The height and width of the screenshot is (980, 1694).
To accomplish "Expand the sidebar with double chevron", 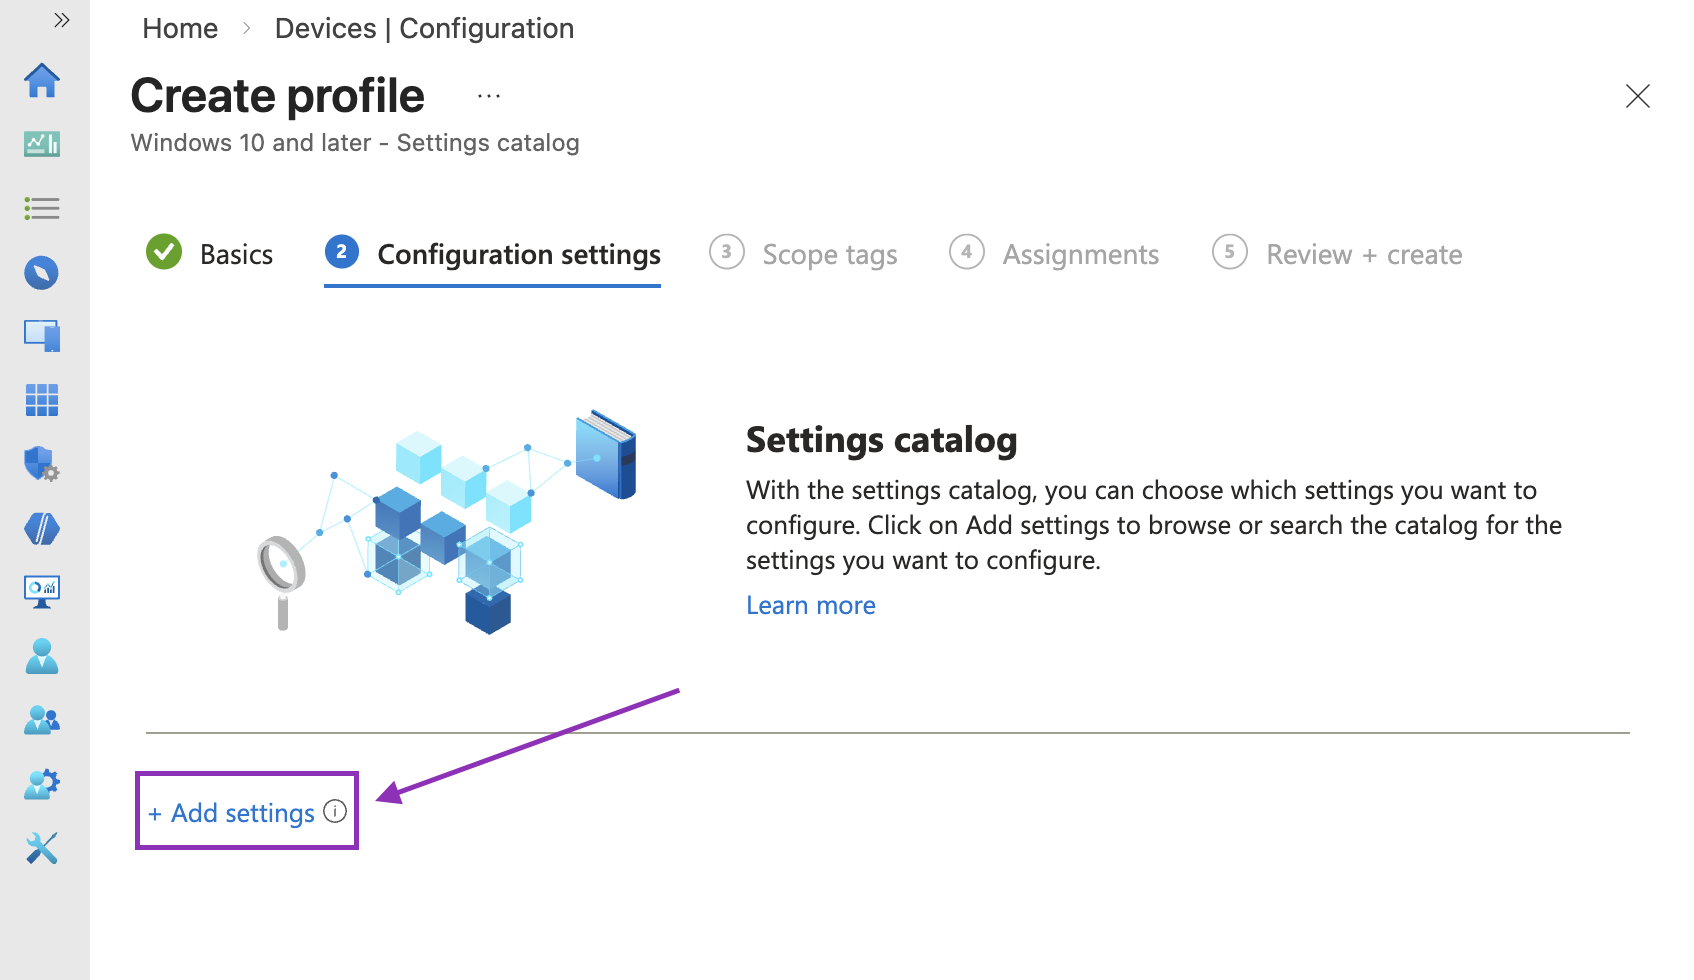I will 61,20.
